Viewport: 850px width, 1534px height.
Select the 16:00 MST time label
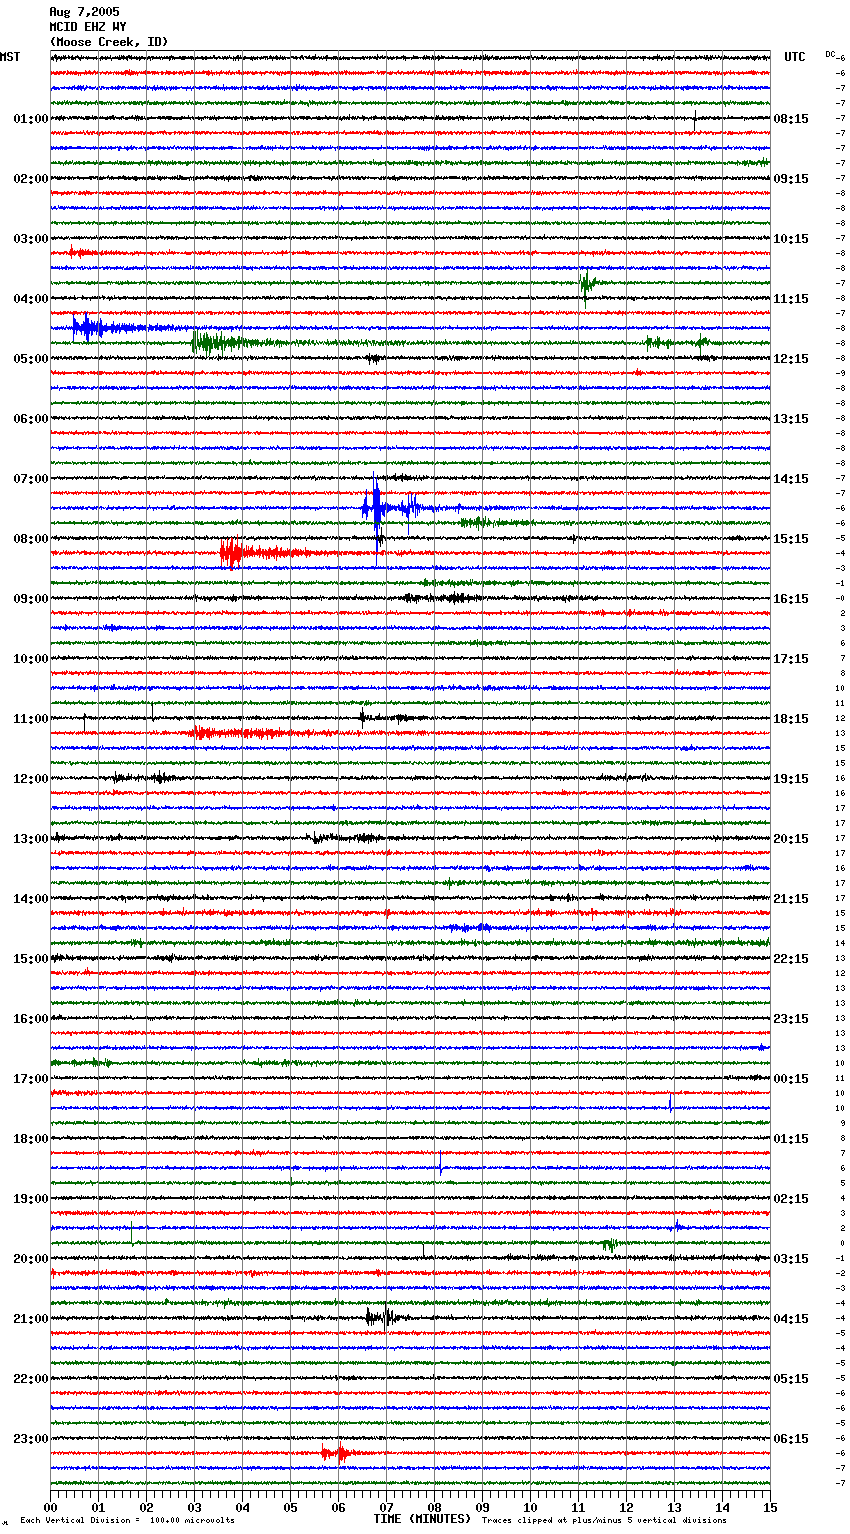point(31,1019)
